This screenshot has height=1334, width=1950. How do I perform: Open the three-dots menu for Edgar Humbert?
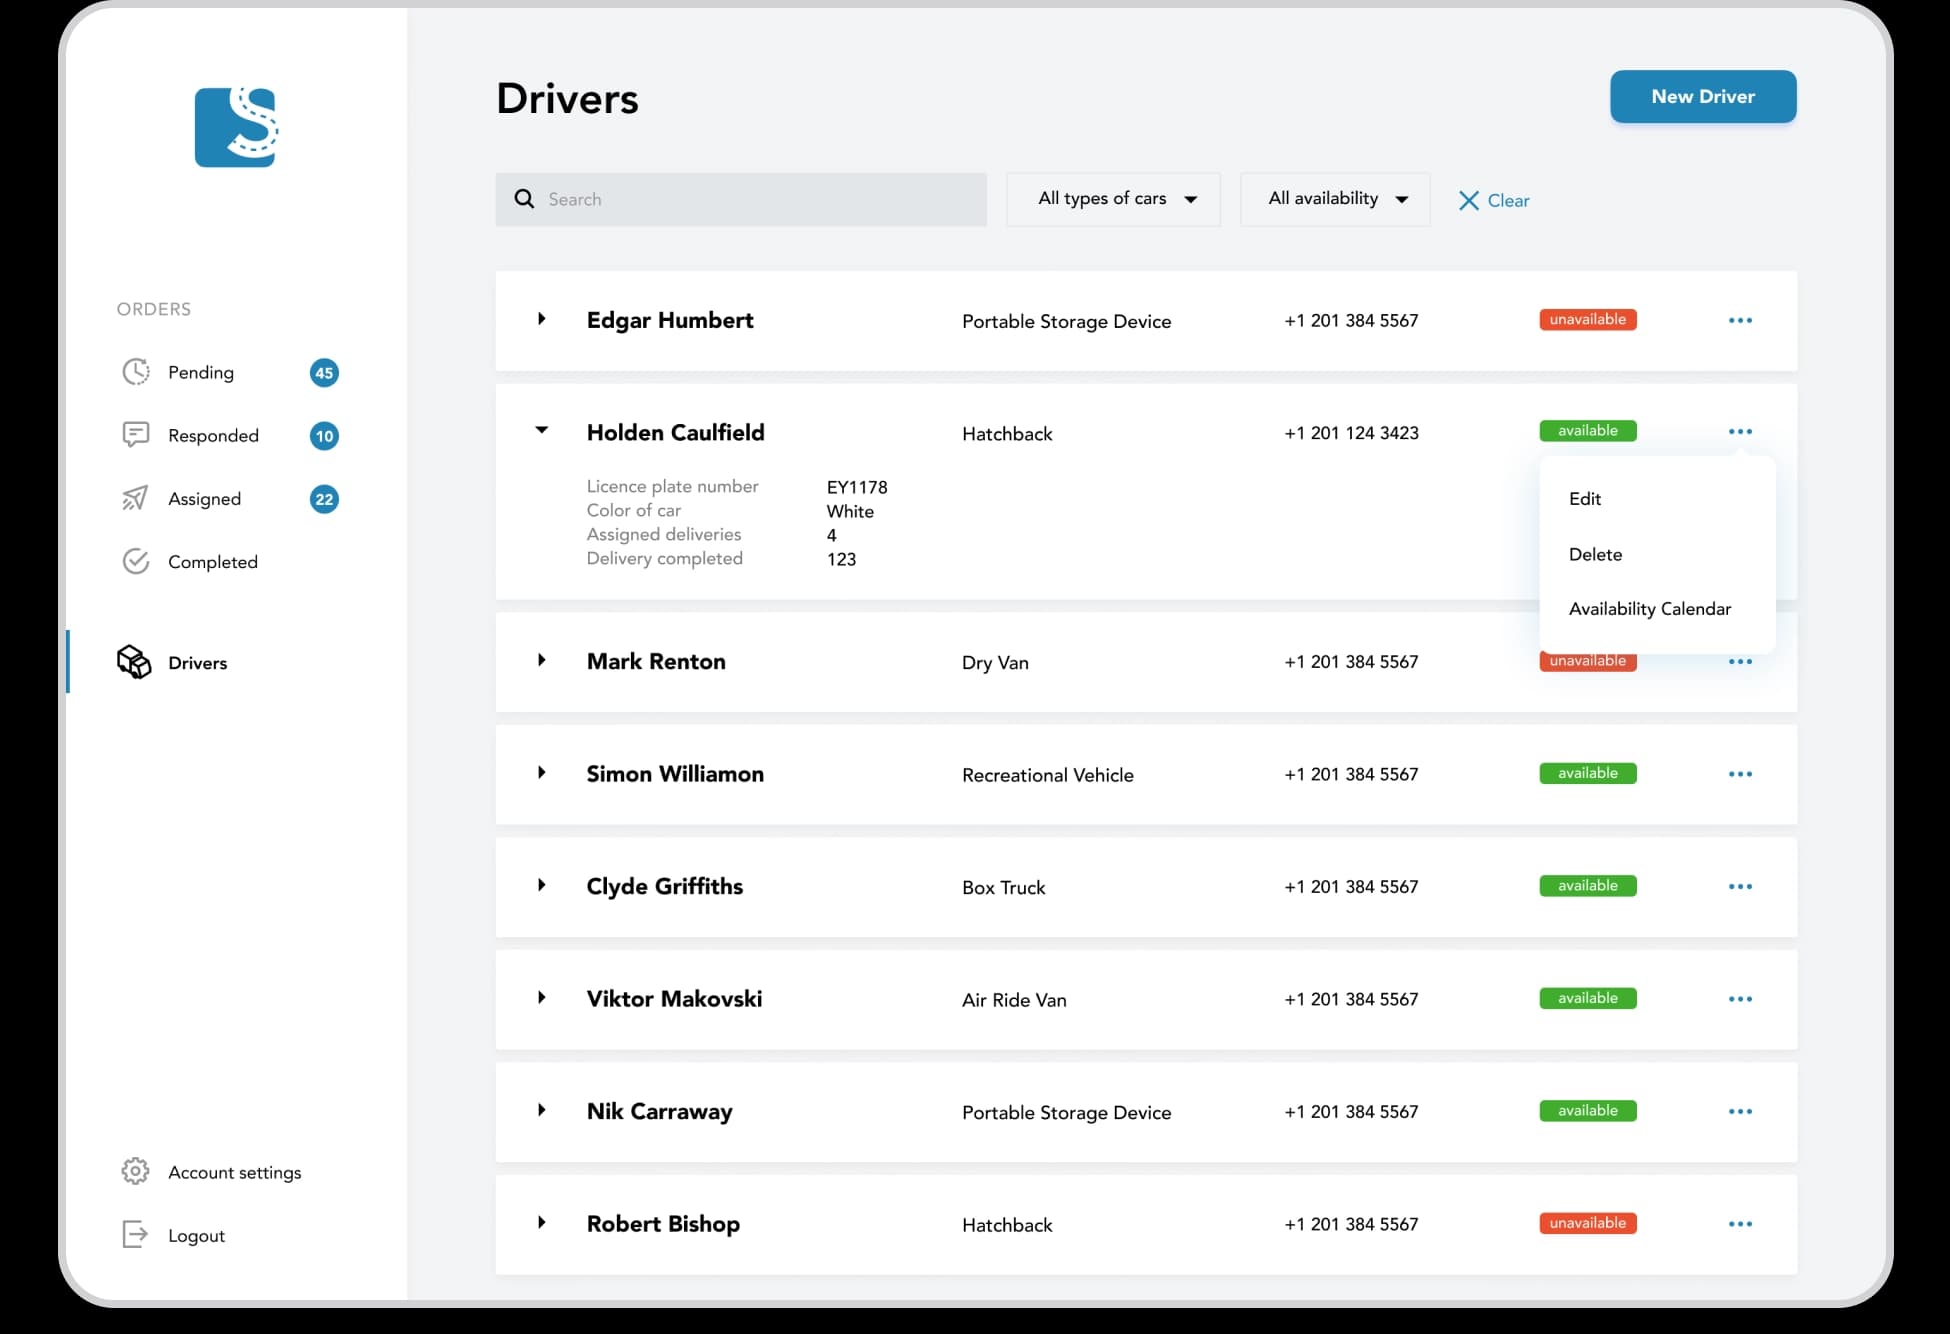1740,320
